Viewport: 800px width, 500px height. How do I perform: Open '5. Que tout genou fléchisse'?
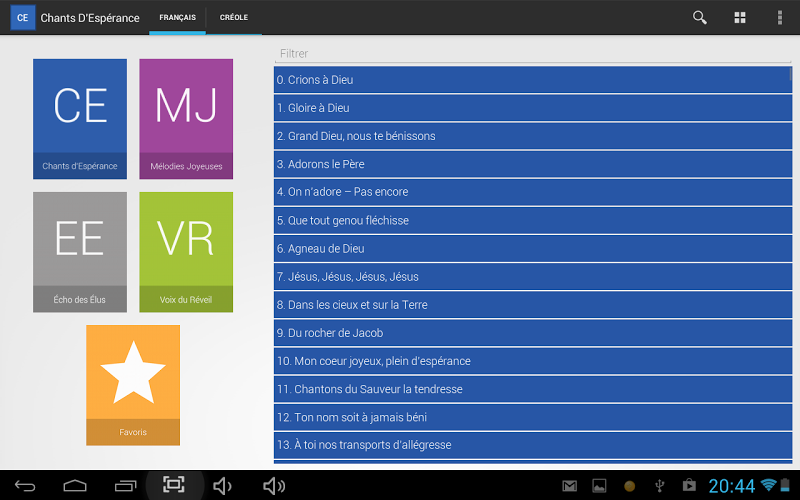[x=533, y=220]
